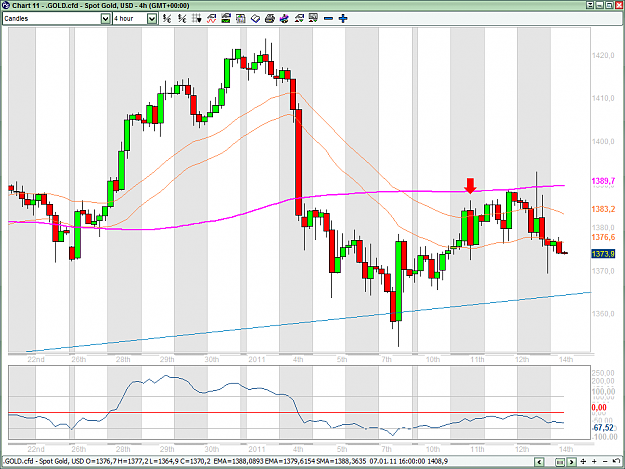
Task: Select the blue trendline on the chart
Action: [x=309, y=321]
